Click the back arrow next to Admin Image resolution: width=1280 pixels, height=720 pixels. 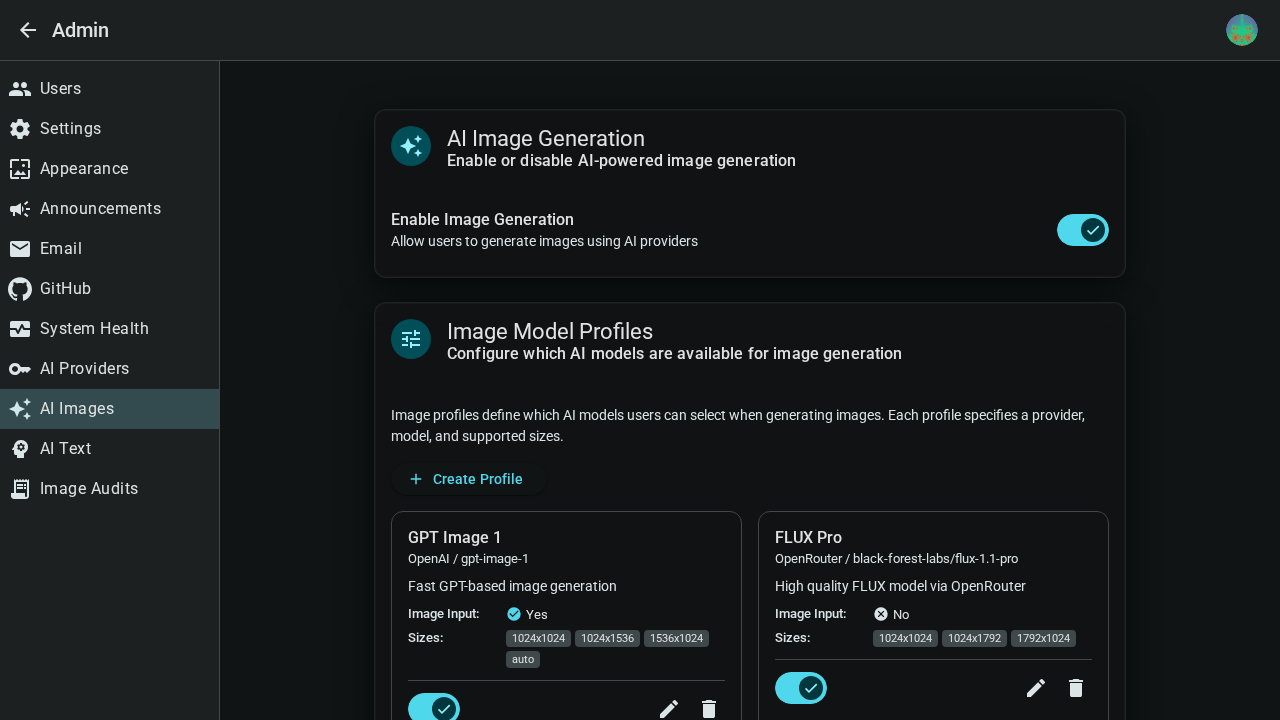[x=28, y=30]
